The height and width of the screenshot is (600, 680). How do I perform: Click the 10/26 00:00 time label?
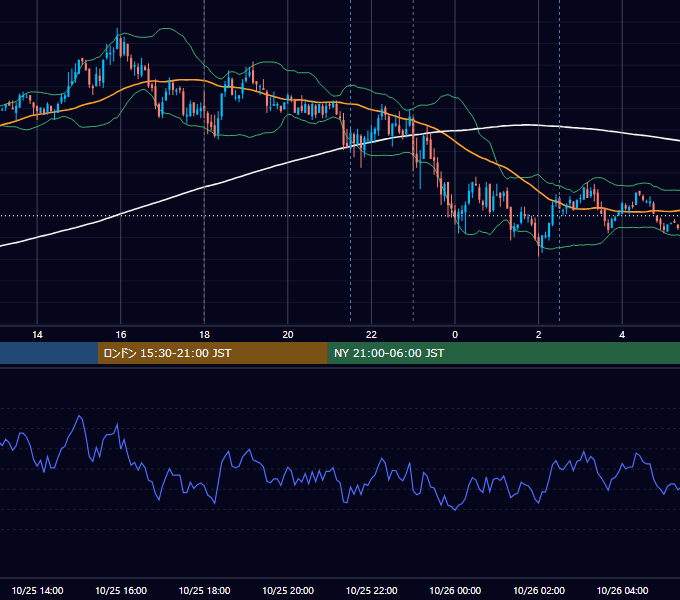455,590
